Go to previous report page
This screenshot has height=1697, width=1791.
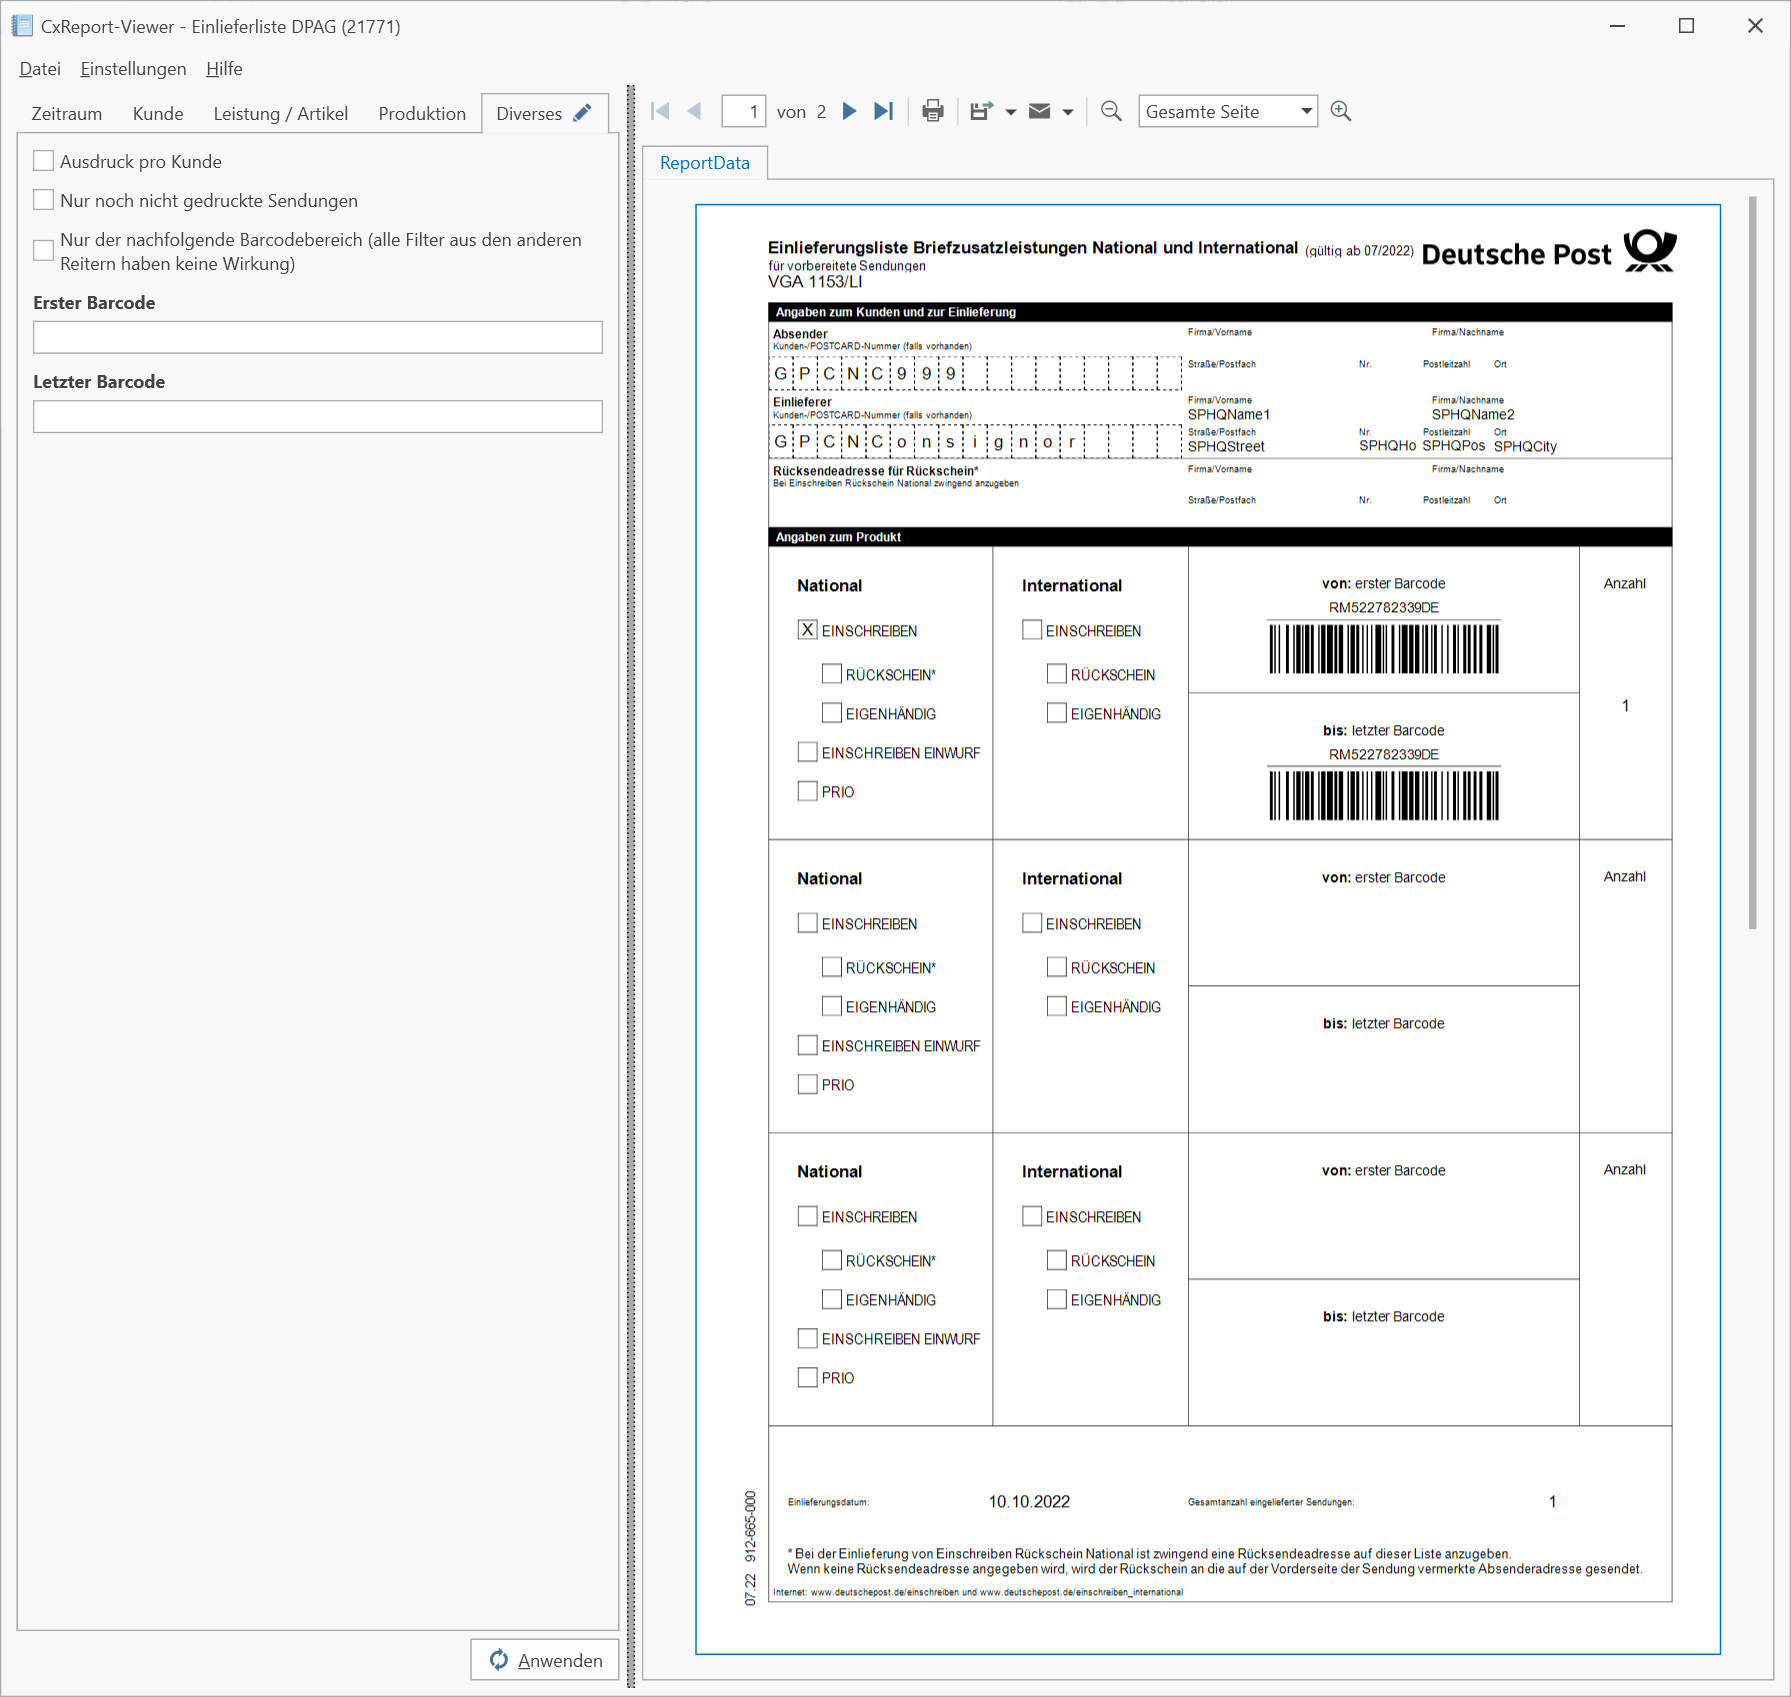(695, 111)
